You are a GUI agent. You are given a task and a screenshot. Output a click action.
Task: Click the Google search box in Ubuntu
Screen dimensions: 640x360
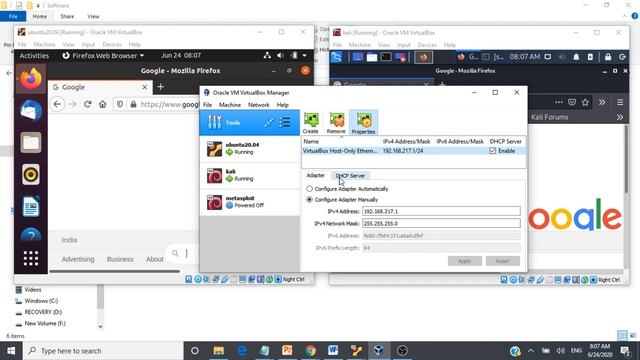(x=182, y=253)
